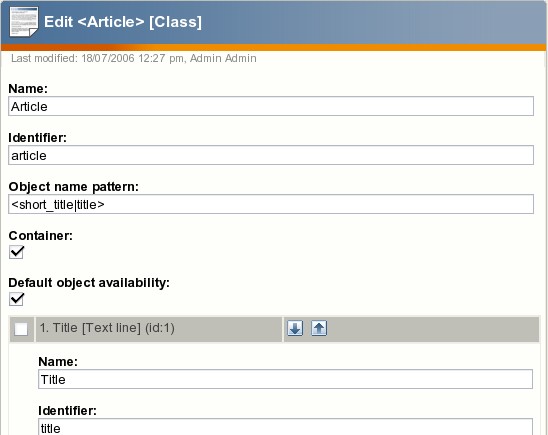Move Title attribute up with arrow icon
The image size is (548, 435).
tap(319, 328)
